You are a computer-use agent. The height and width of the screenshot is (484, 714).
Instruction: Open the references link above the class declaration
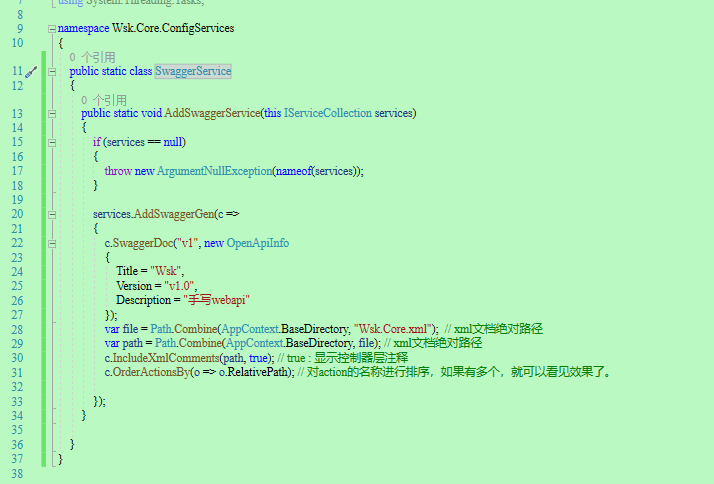92,57
